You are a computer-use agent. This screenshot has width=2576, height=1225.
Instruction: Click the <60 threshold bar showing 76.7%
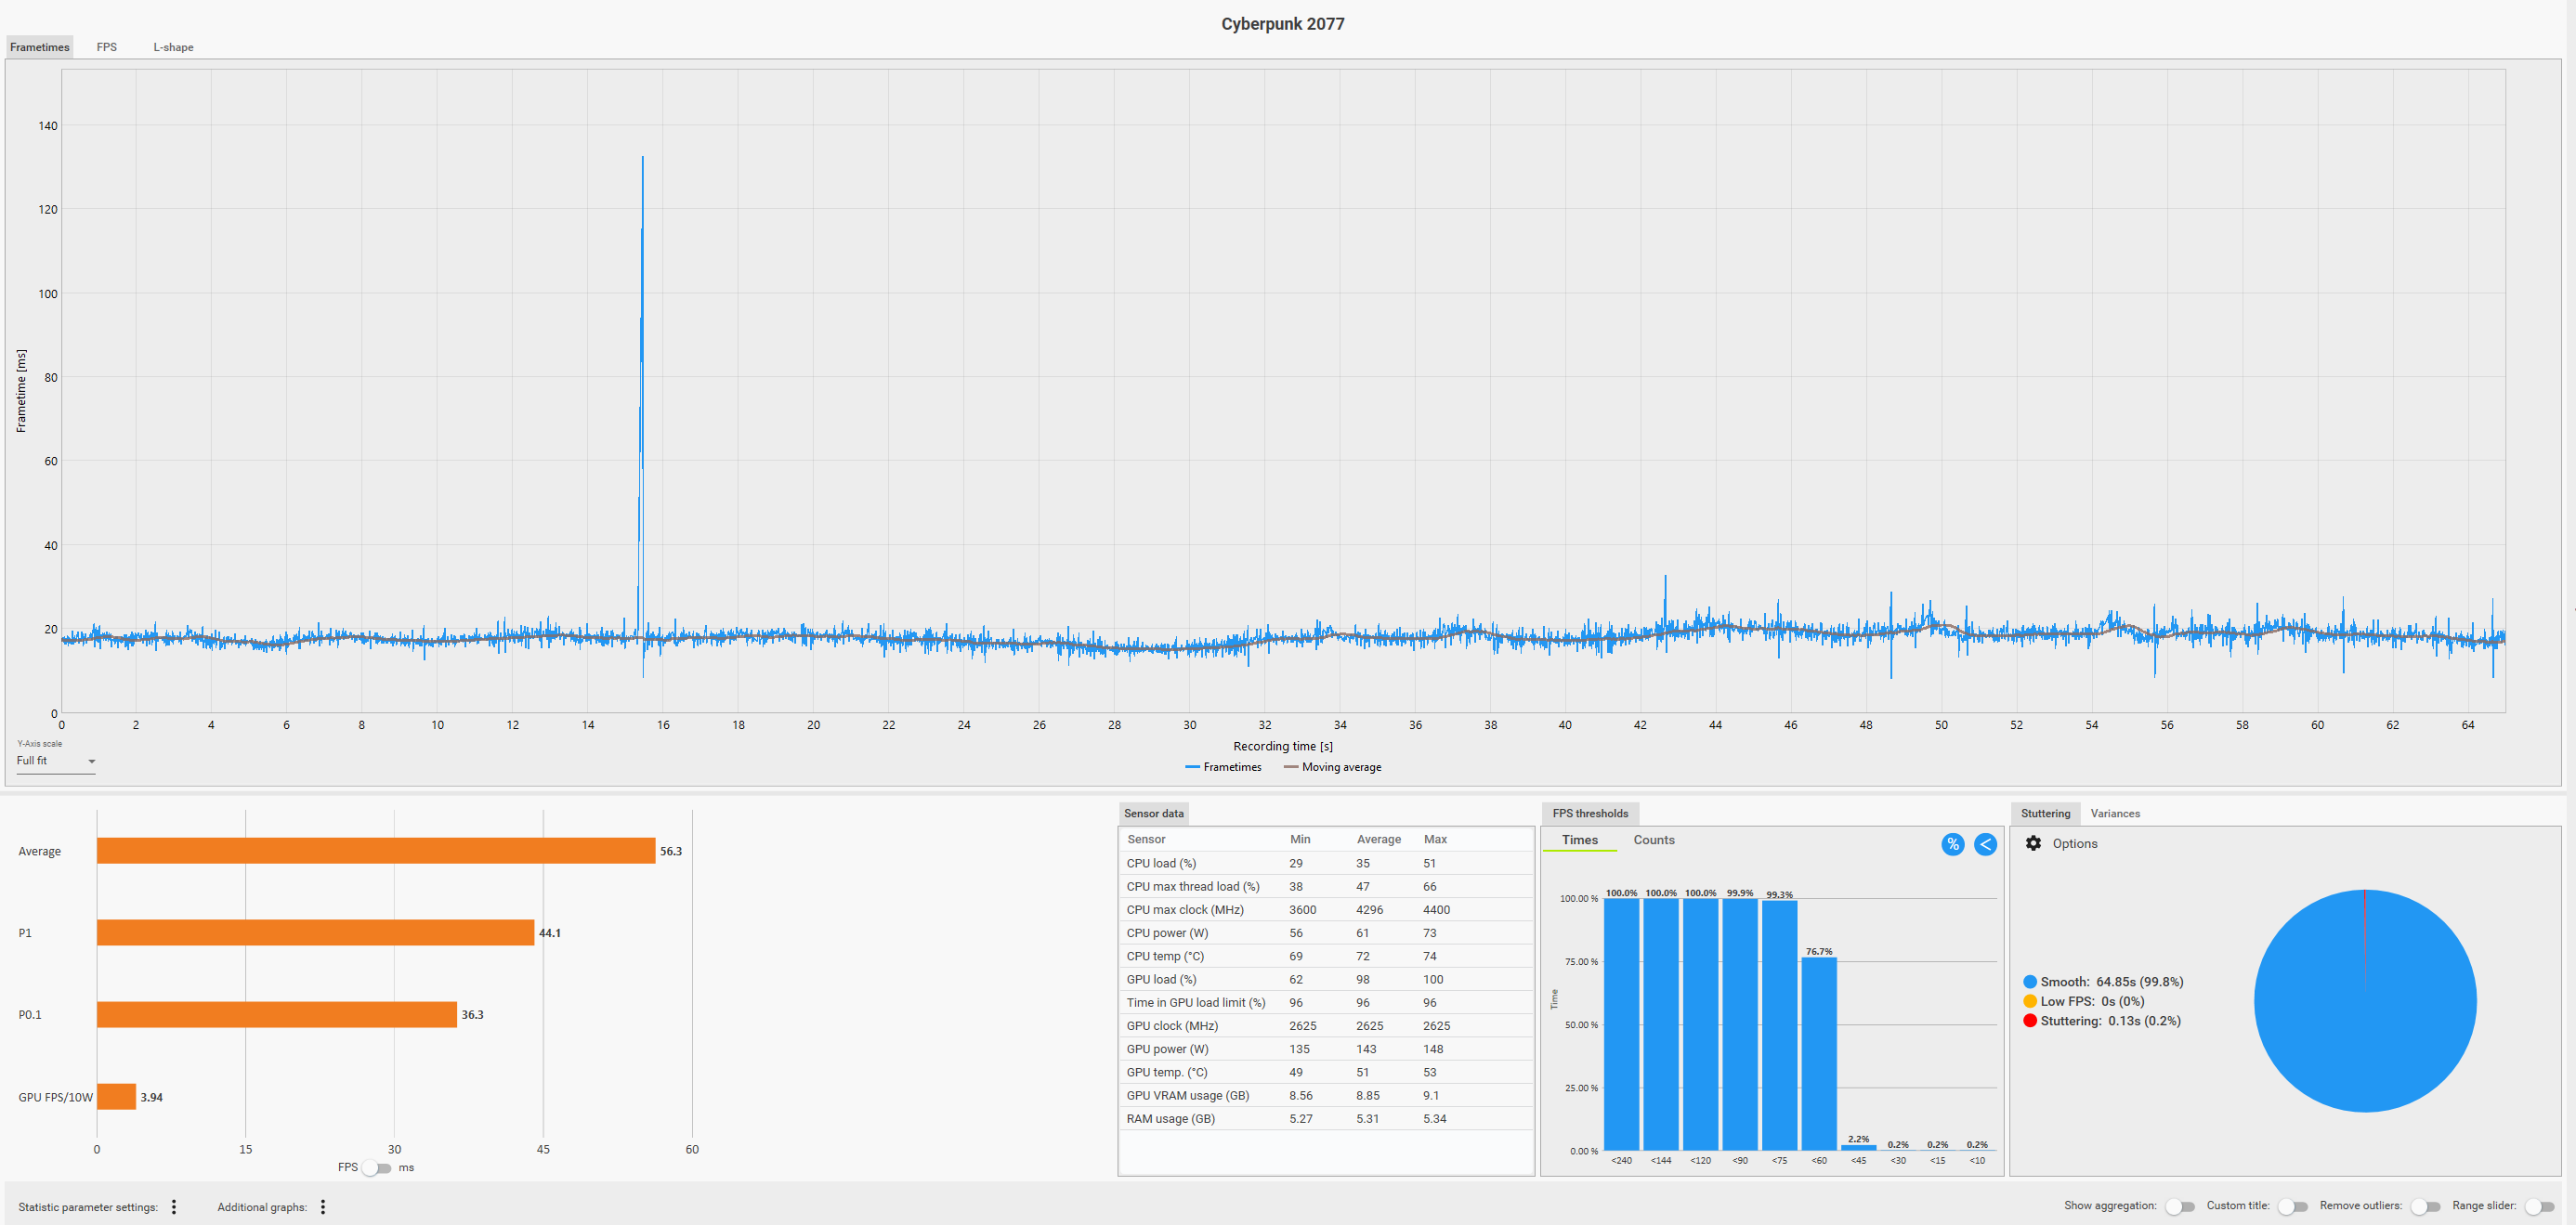(1819, 1054)
